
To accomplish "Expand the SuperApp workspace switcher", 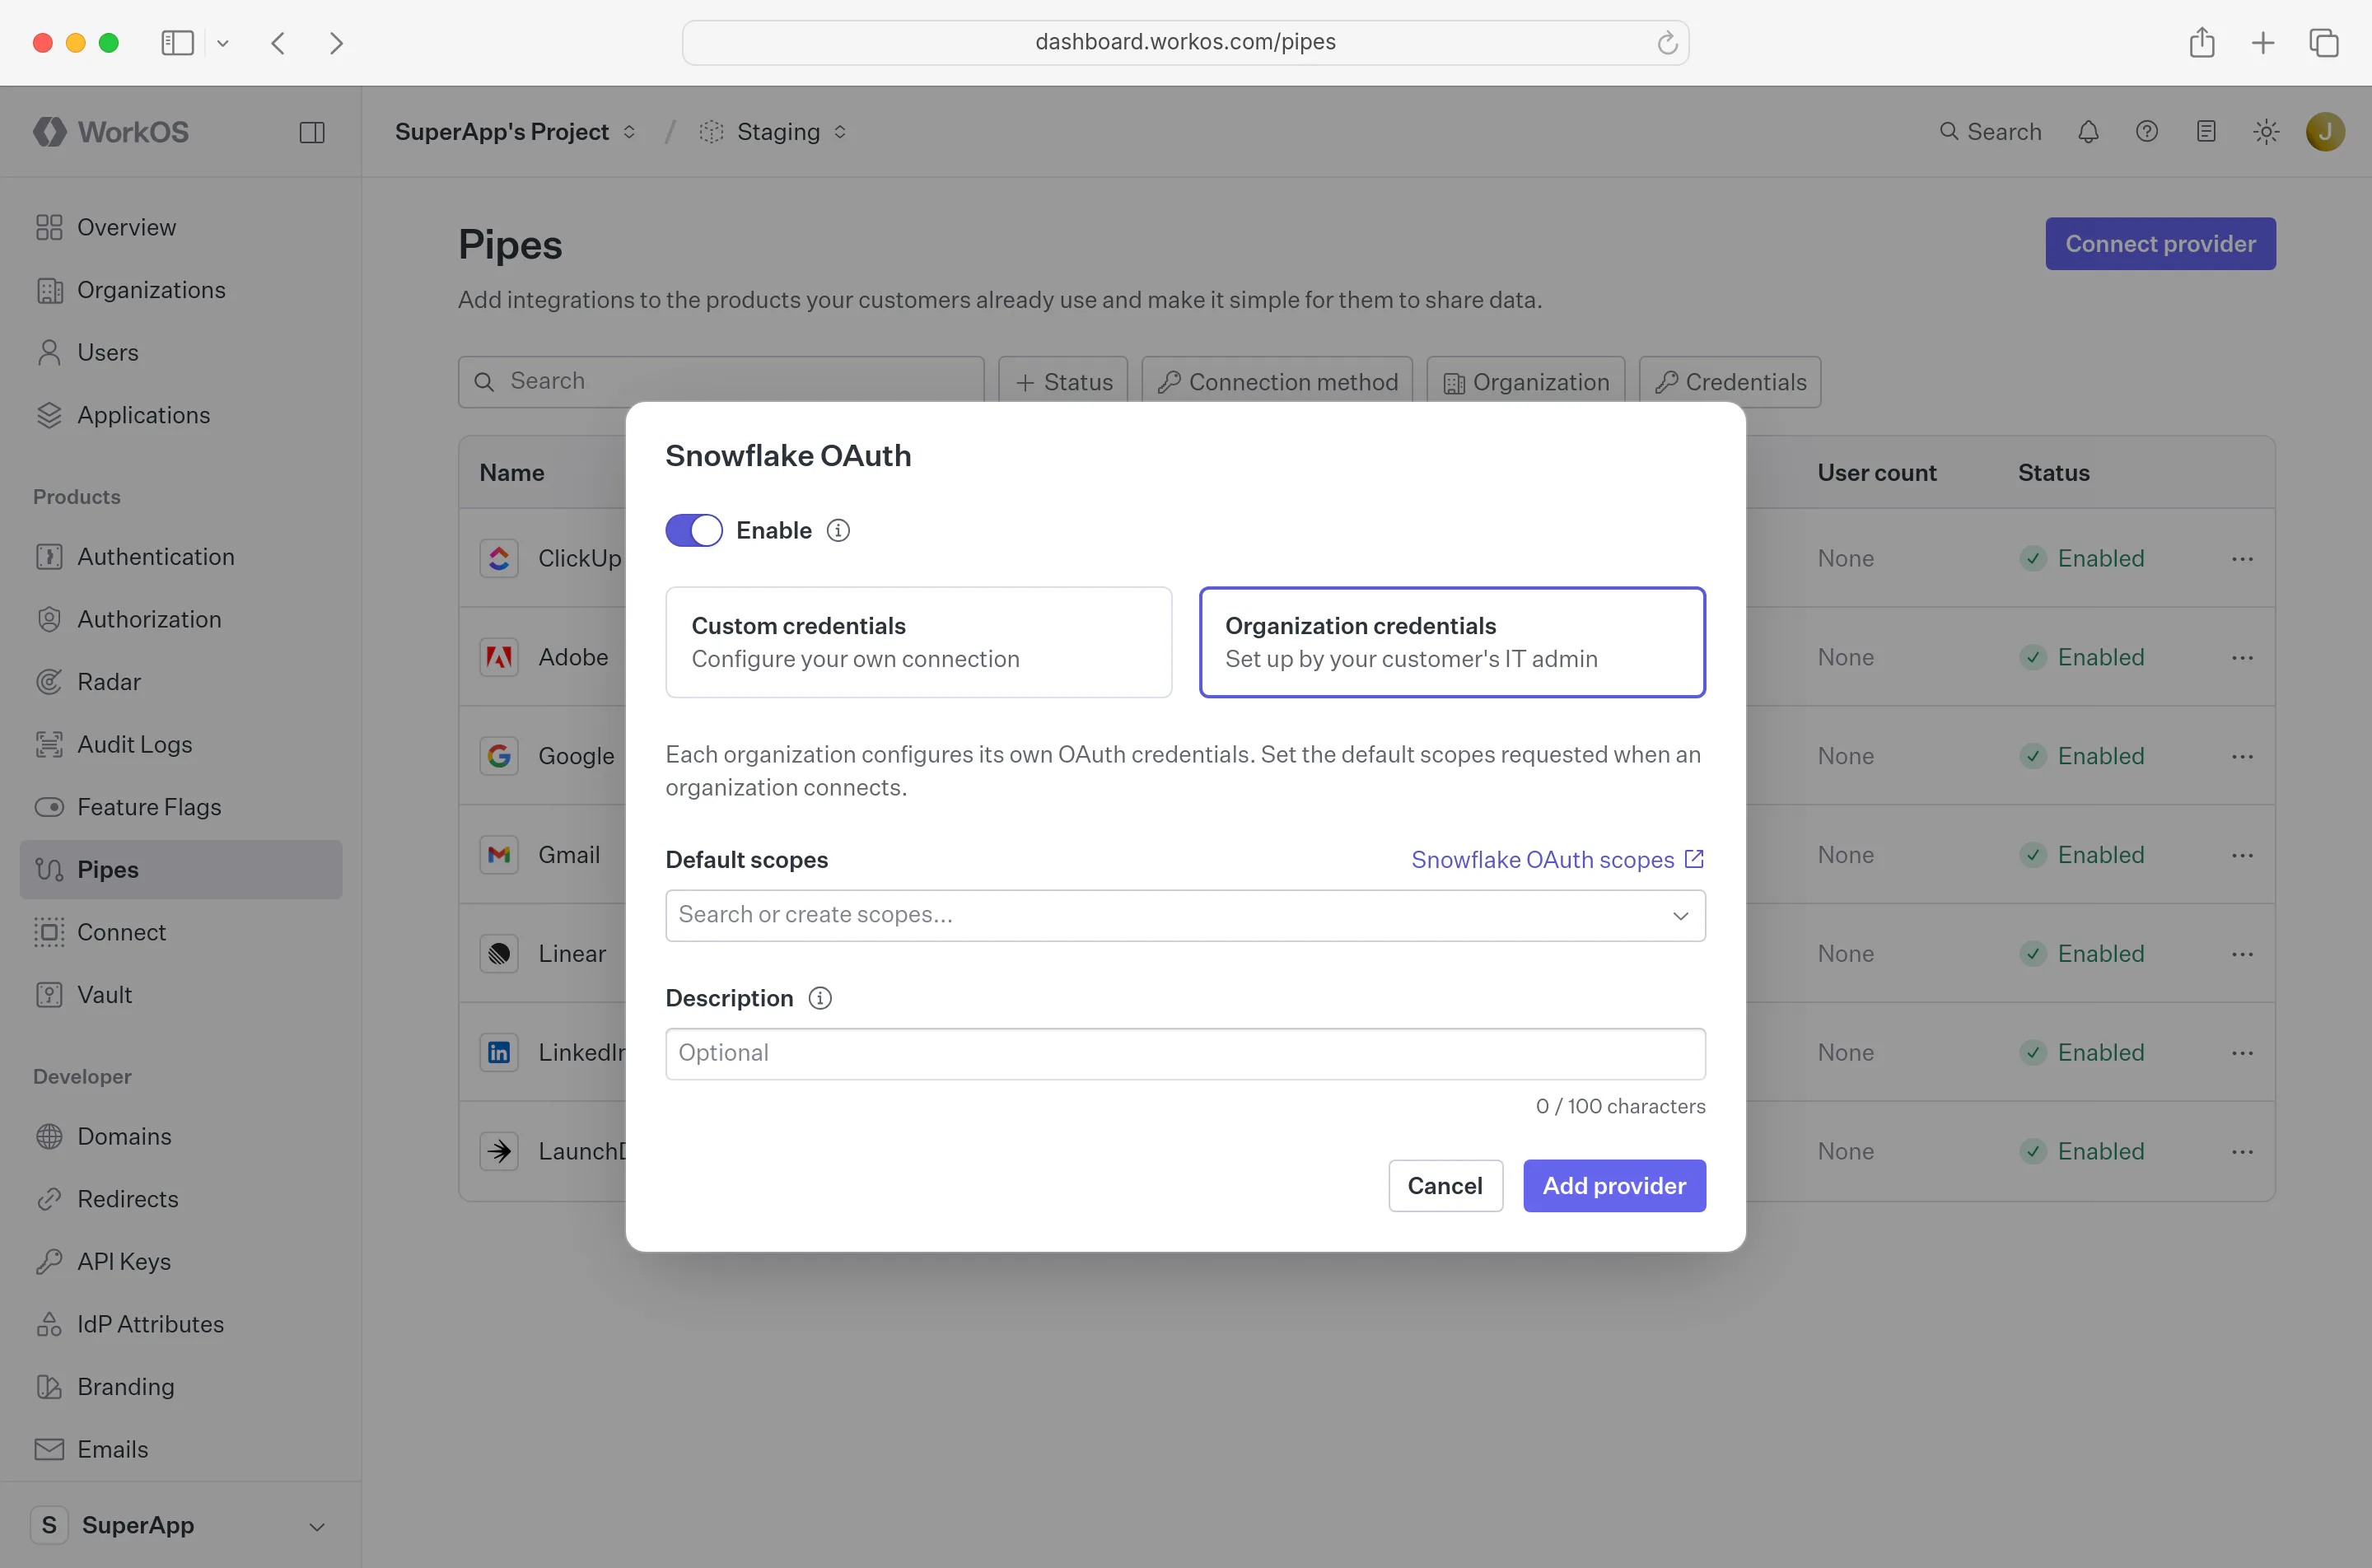I will tap(181, 1526).
